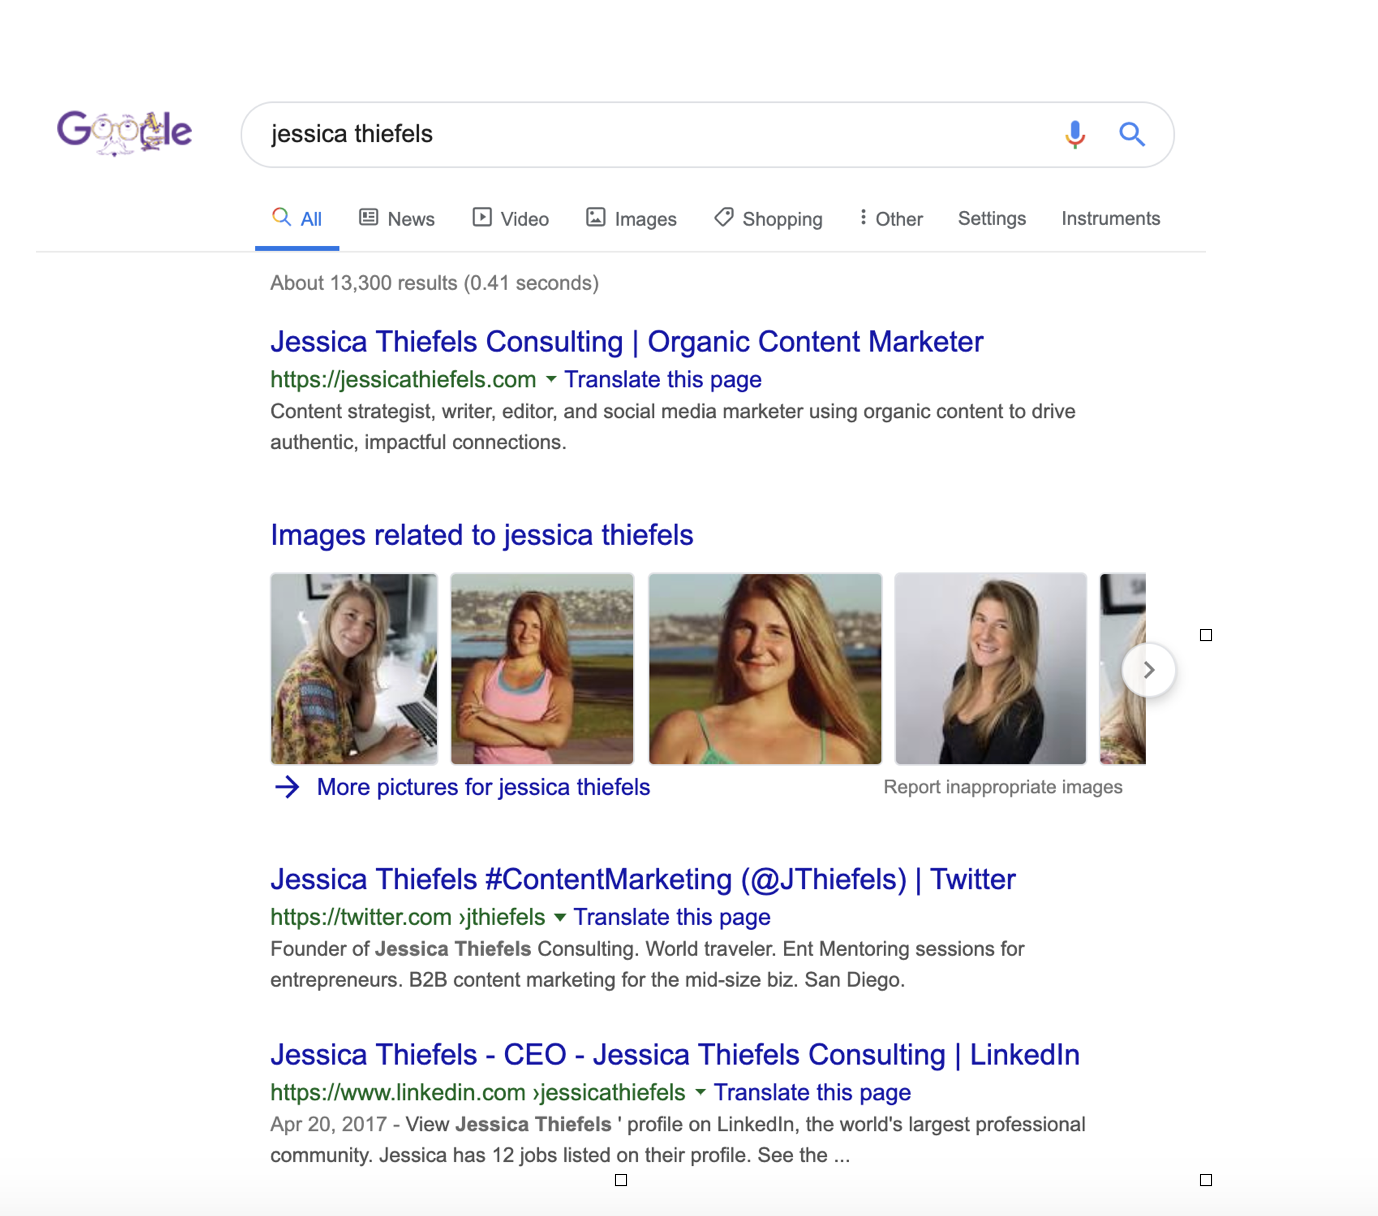This screenshot has height=1216, width=1378.
Task: Expand dropdown arrow next to twitter.com URL
Action: click(560, 917)
